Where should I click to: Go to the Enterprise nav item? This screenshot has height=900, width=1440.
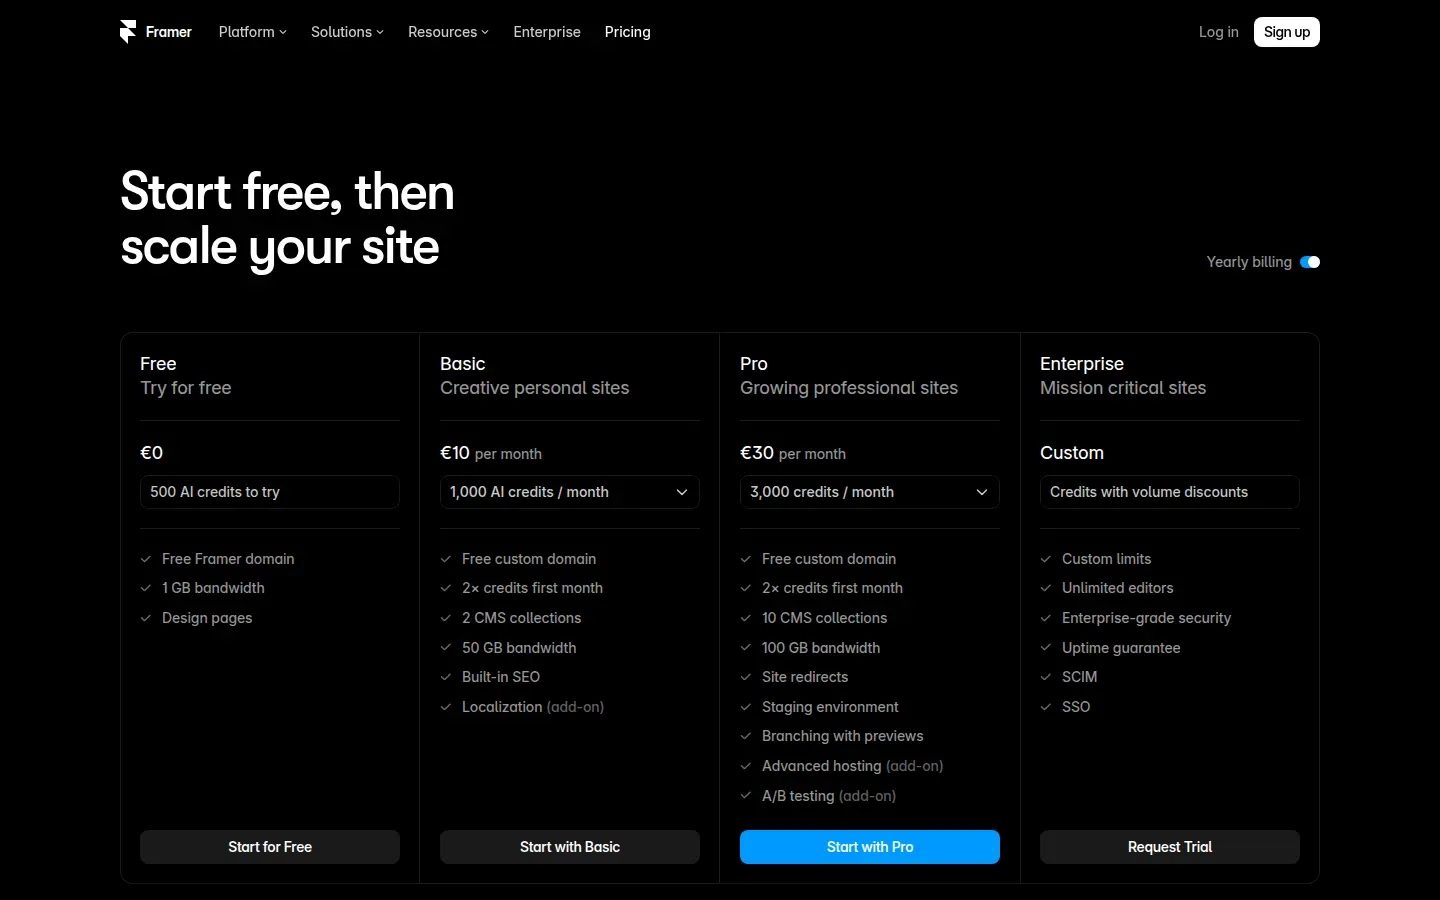[x=547, y=32]
